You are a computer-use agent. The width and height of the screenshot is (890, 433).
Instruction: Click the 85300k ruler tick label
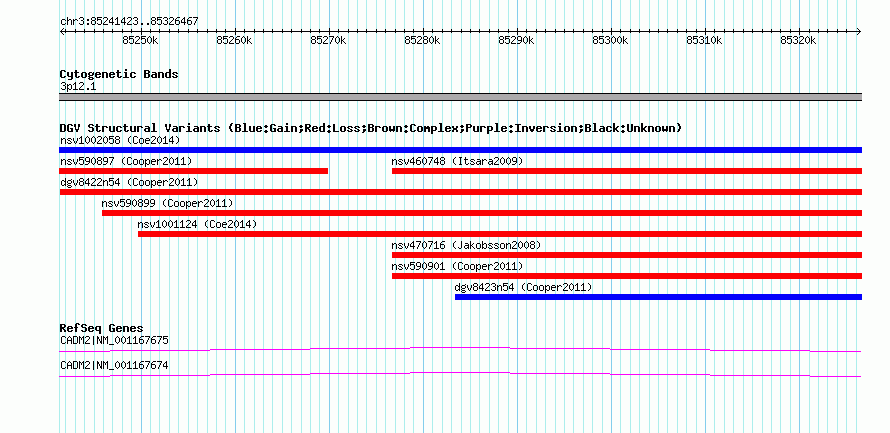tap(611, 40)
